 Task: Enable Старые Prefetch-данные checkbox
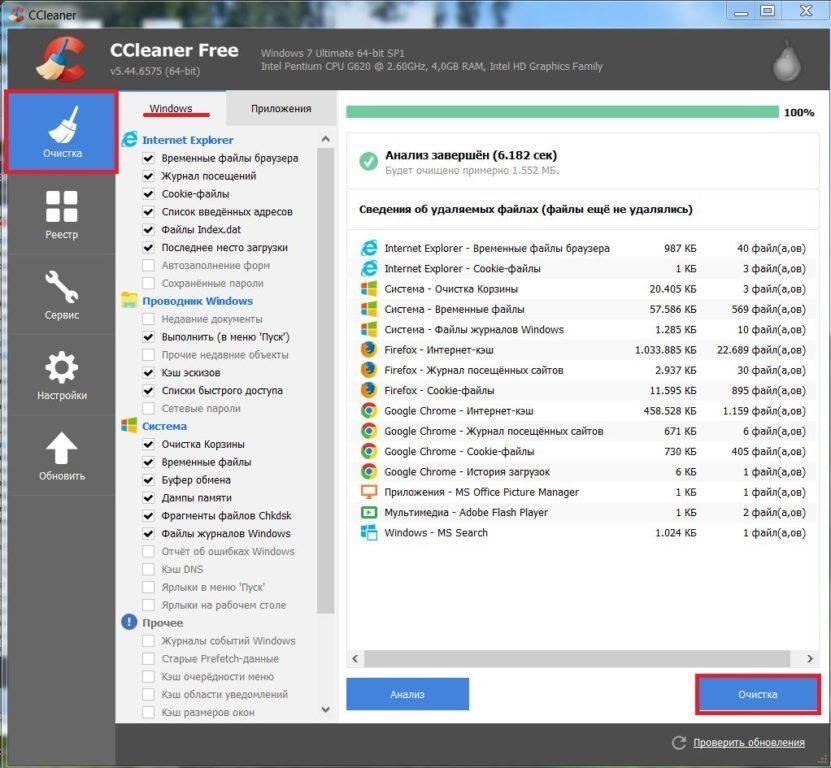point(148,659)
